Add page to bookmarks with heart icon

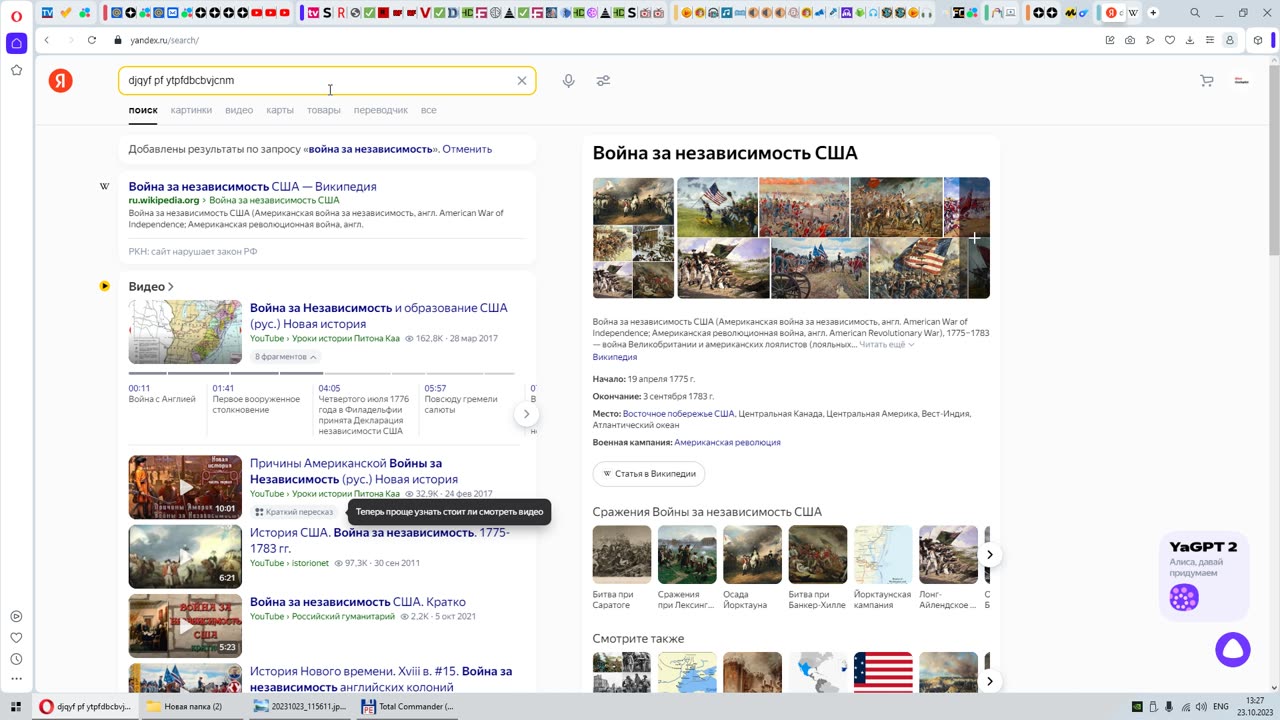1170,40
